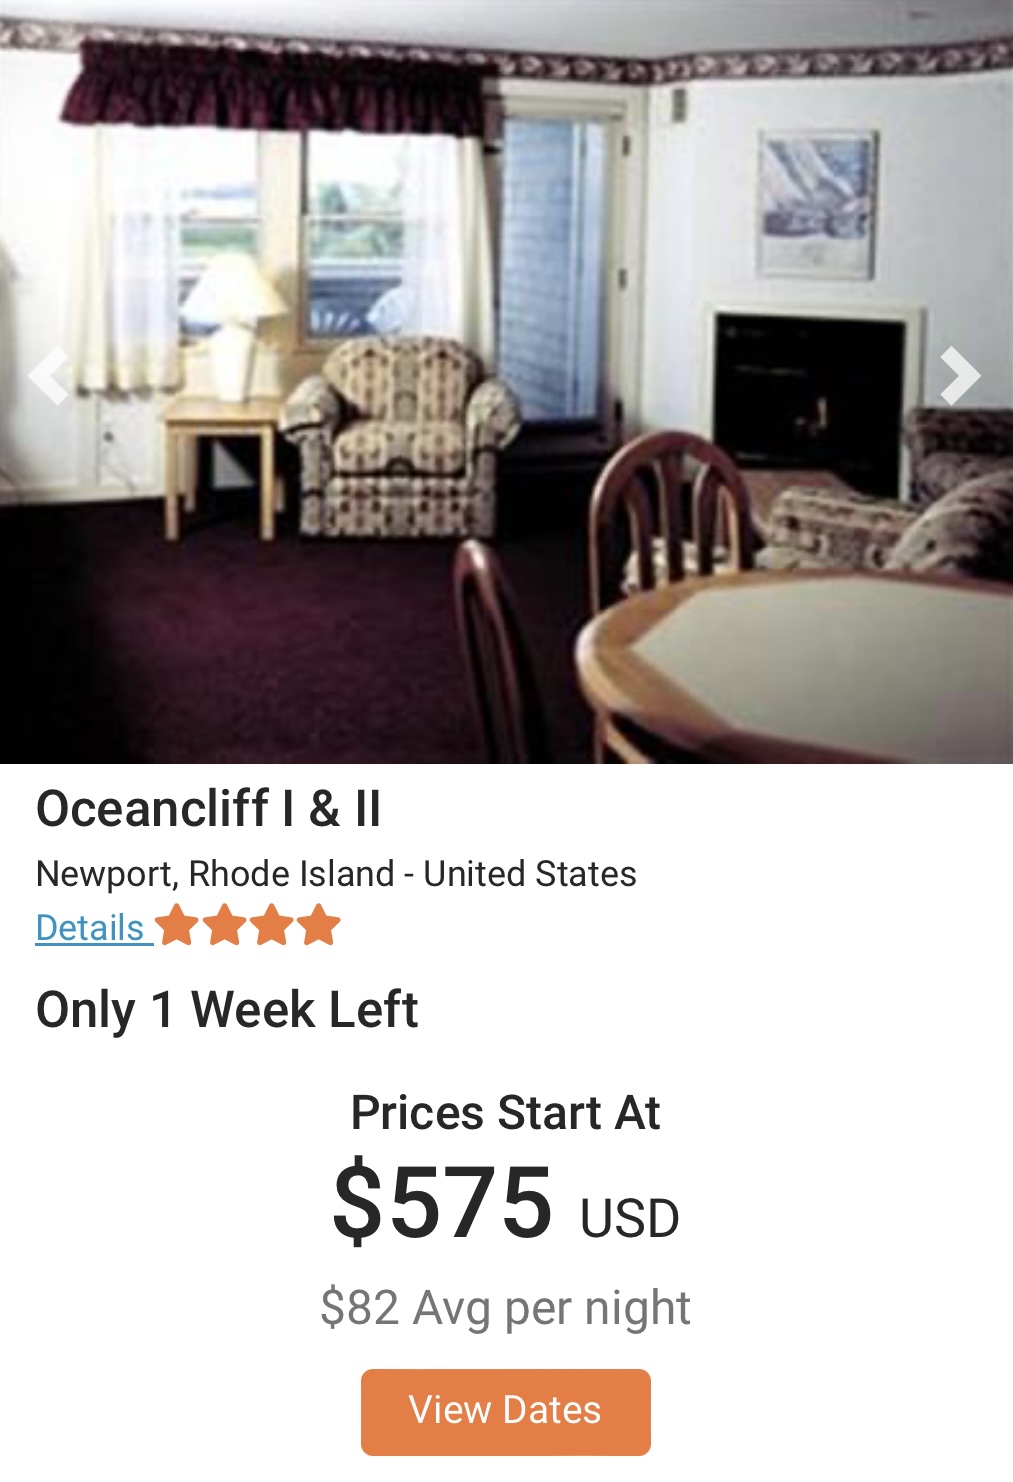Click the Only 1 Week Left notice
The width and height of the screenshot is (1013, 1482).
pyautogui.click(x=227, y=1010)
